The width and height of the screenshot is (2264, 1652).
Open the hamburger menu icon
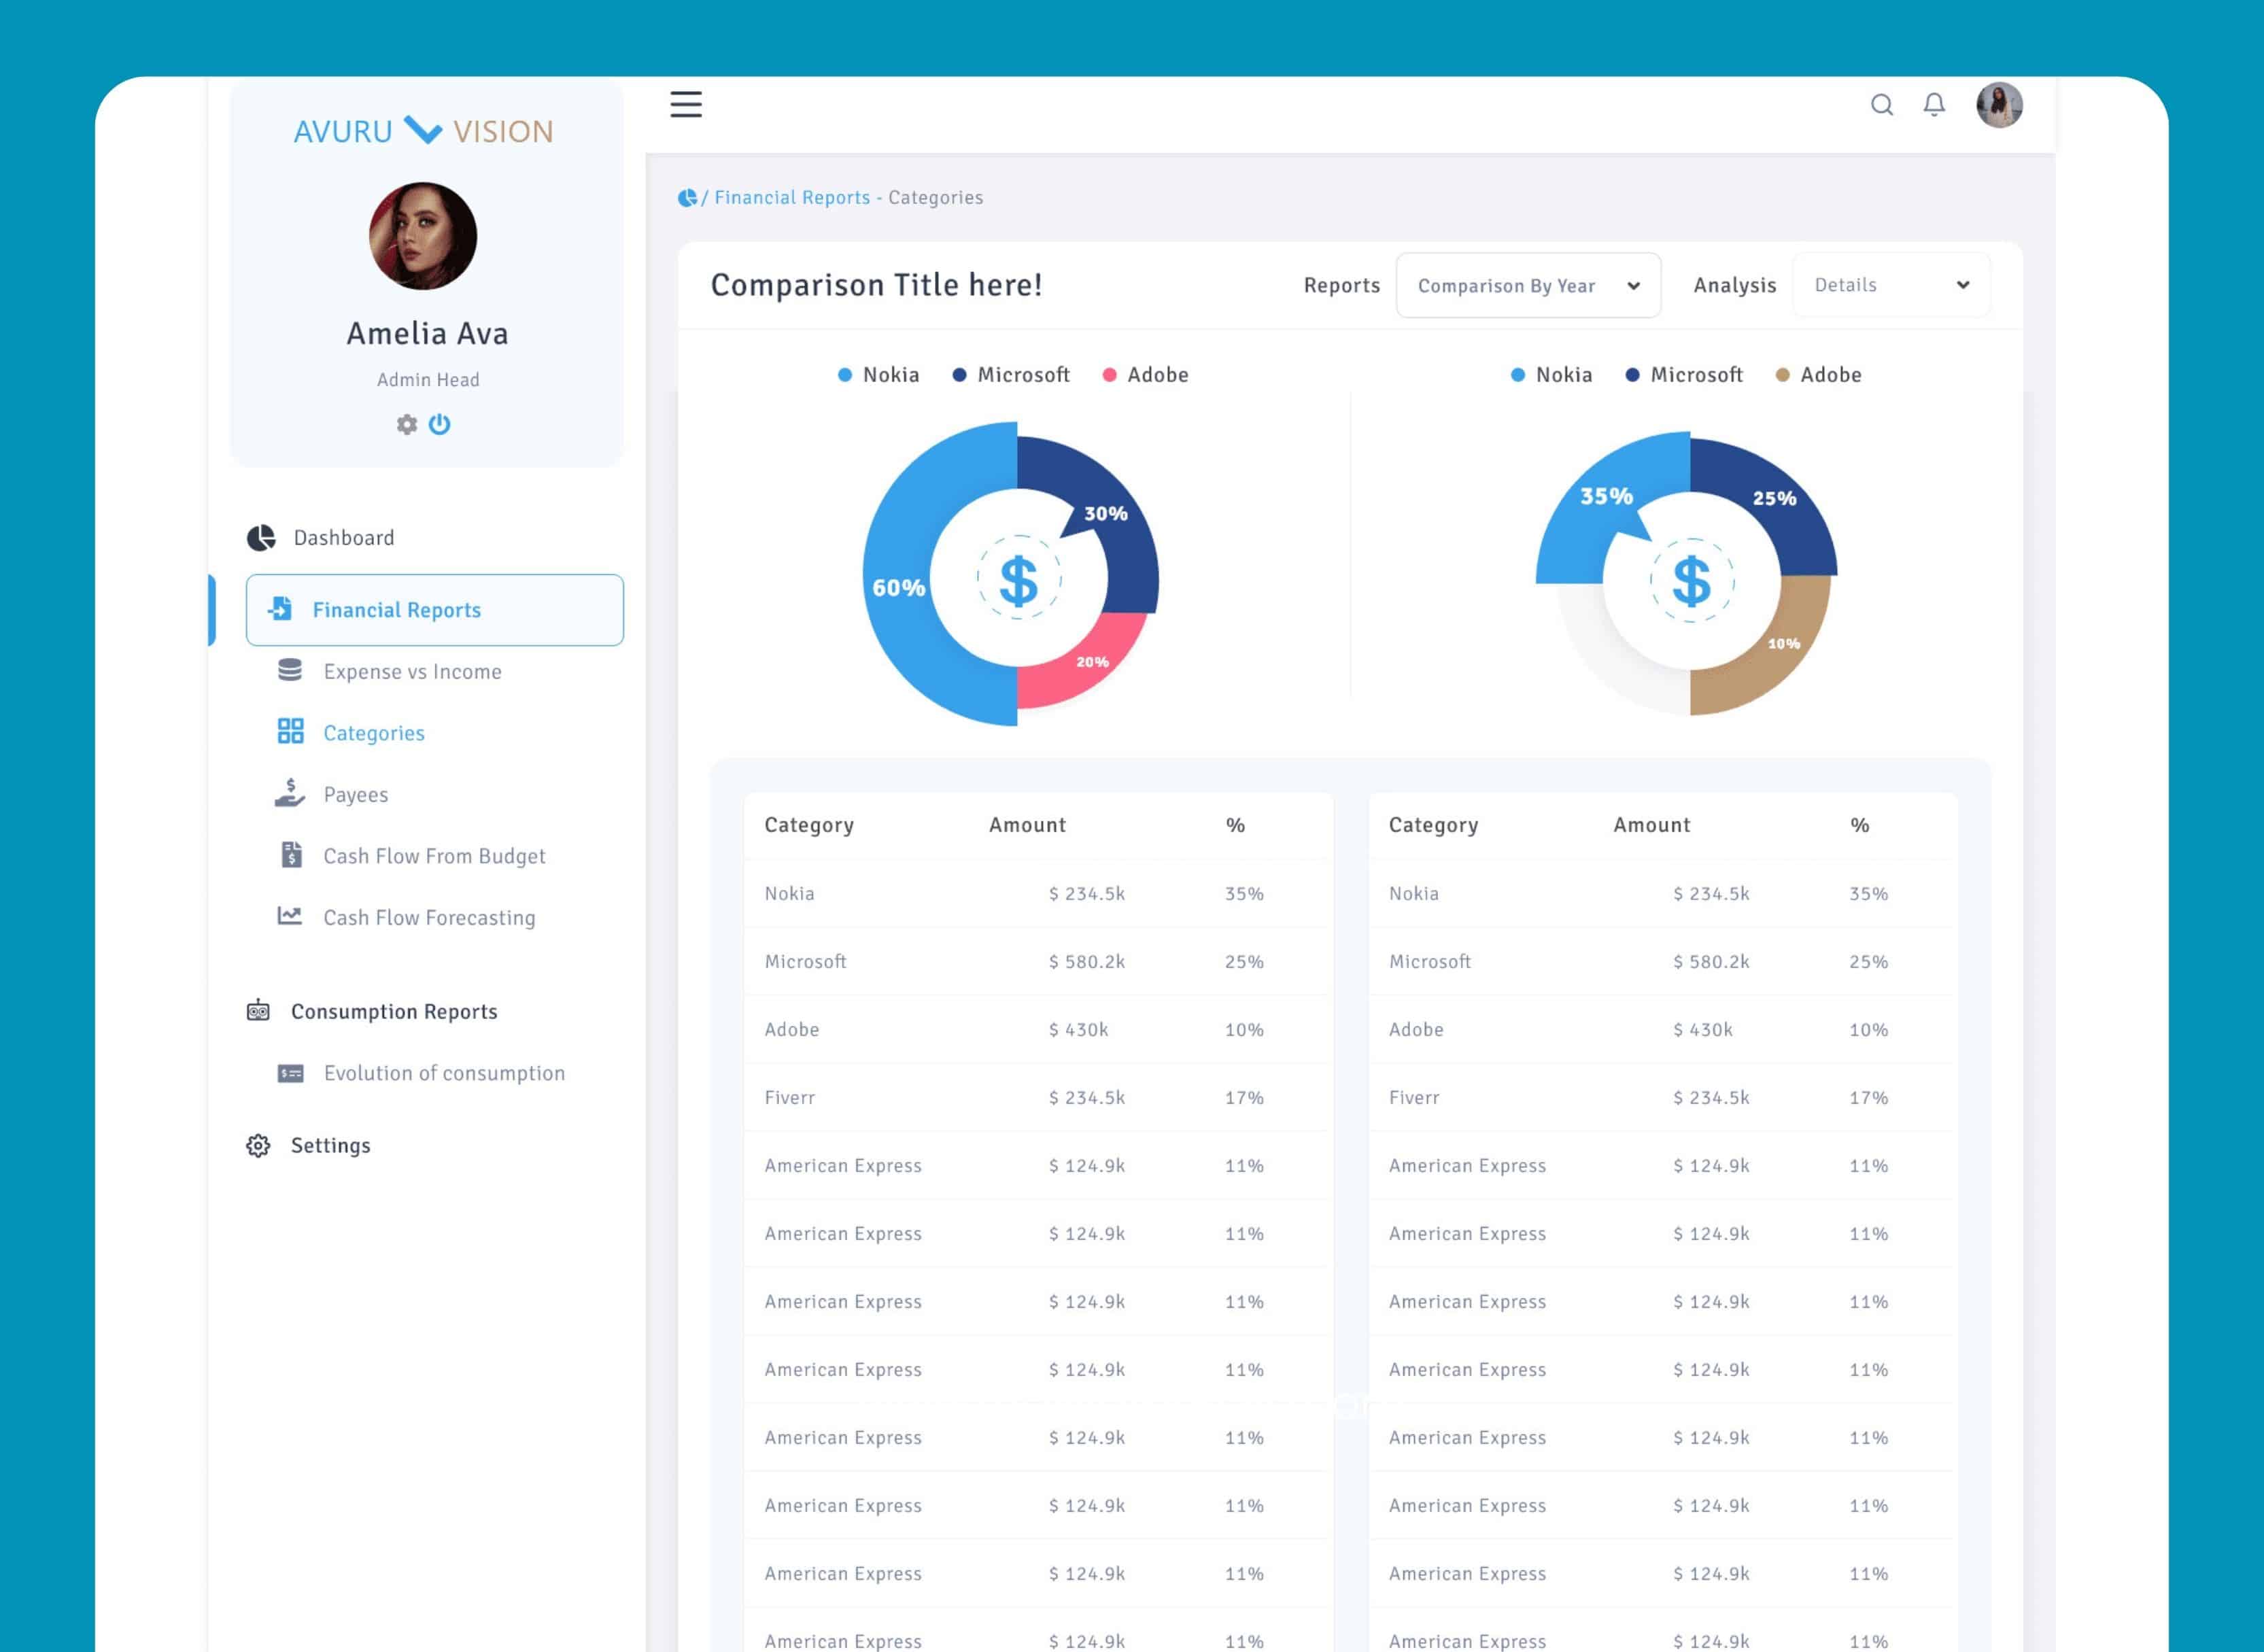coord(685,104)
